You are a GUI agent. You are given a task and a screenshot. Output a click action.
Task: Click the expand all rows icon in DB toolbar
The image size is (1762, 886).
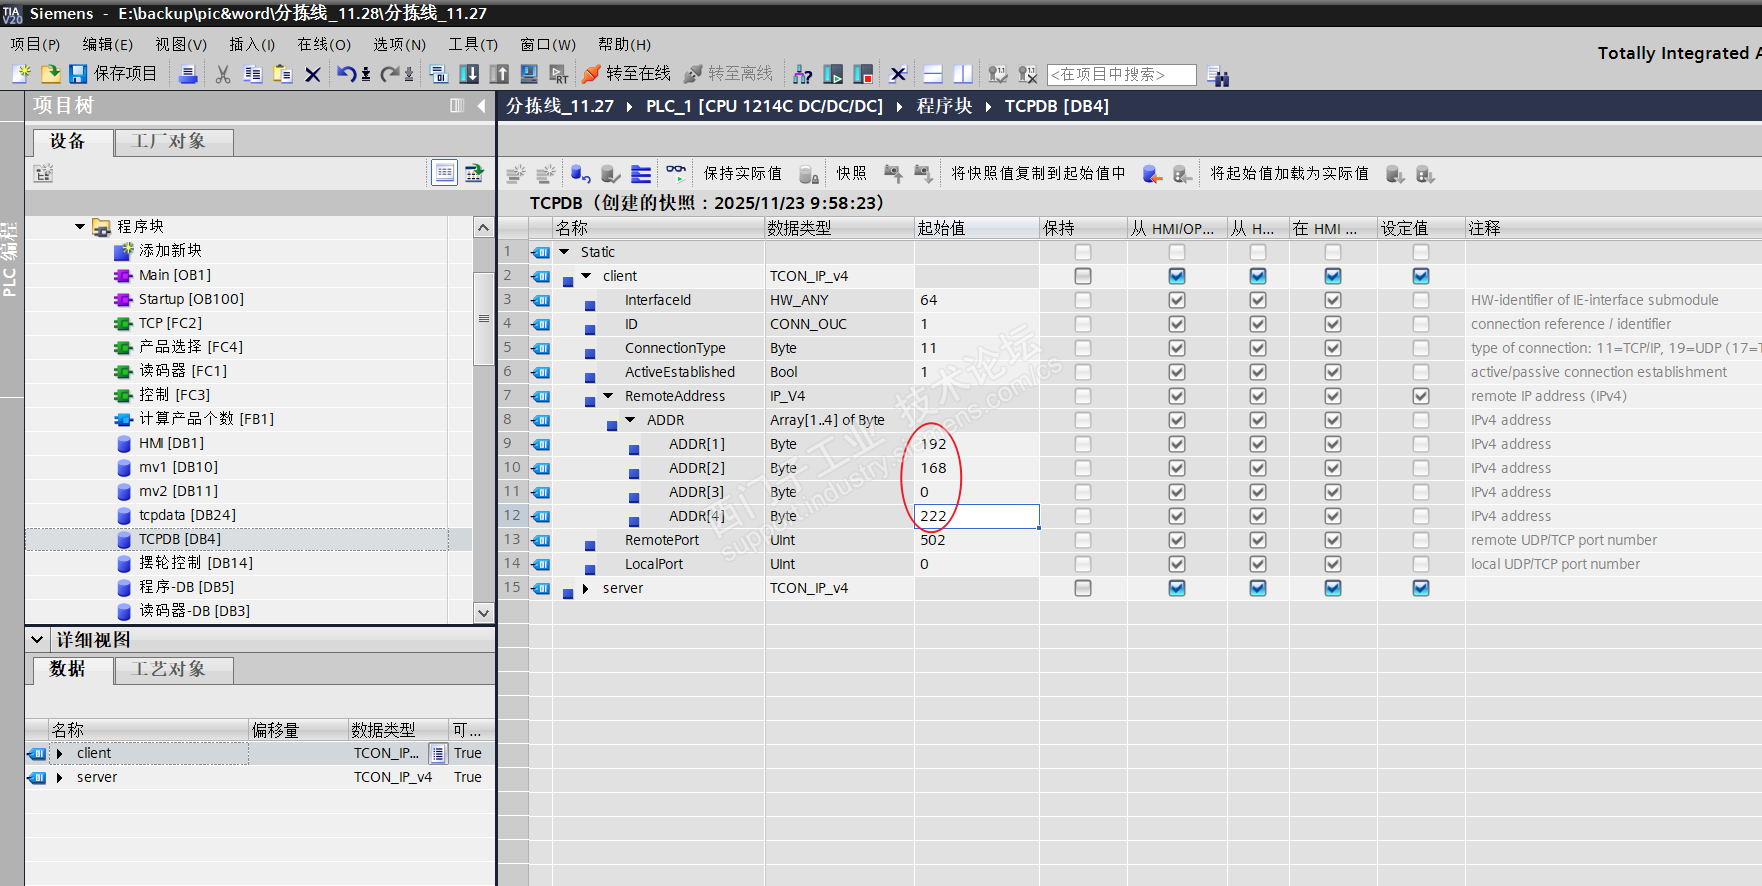(641, 174)
